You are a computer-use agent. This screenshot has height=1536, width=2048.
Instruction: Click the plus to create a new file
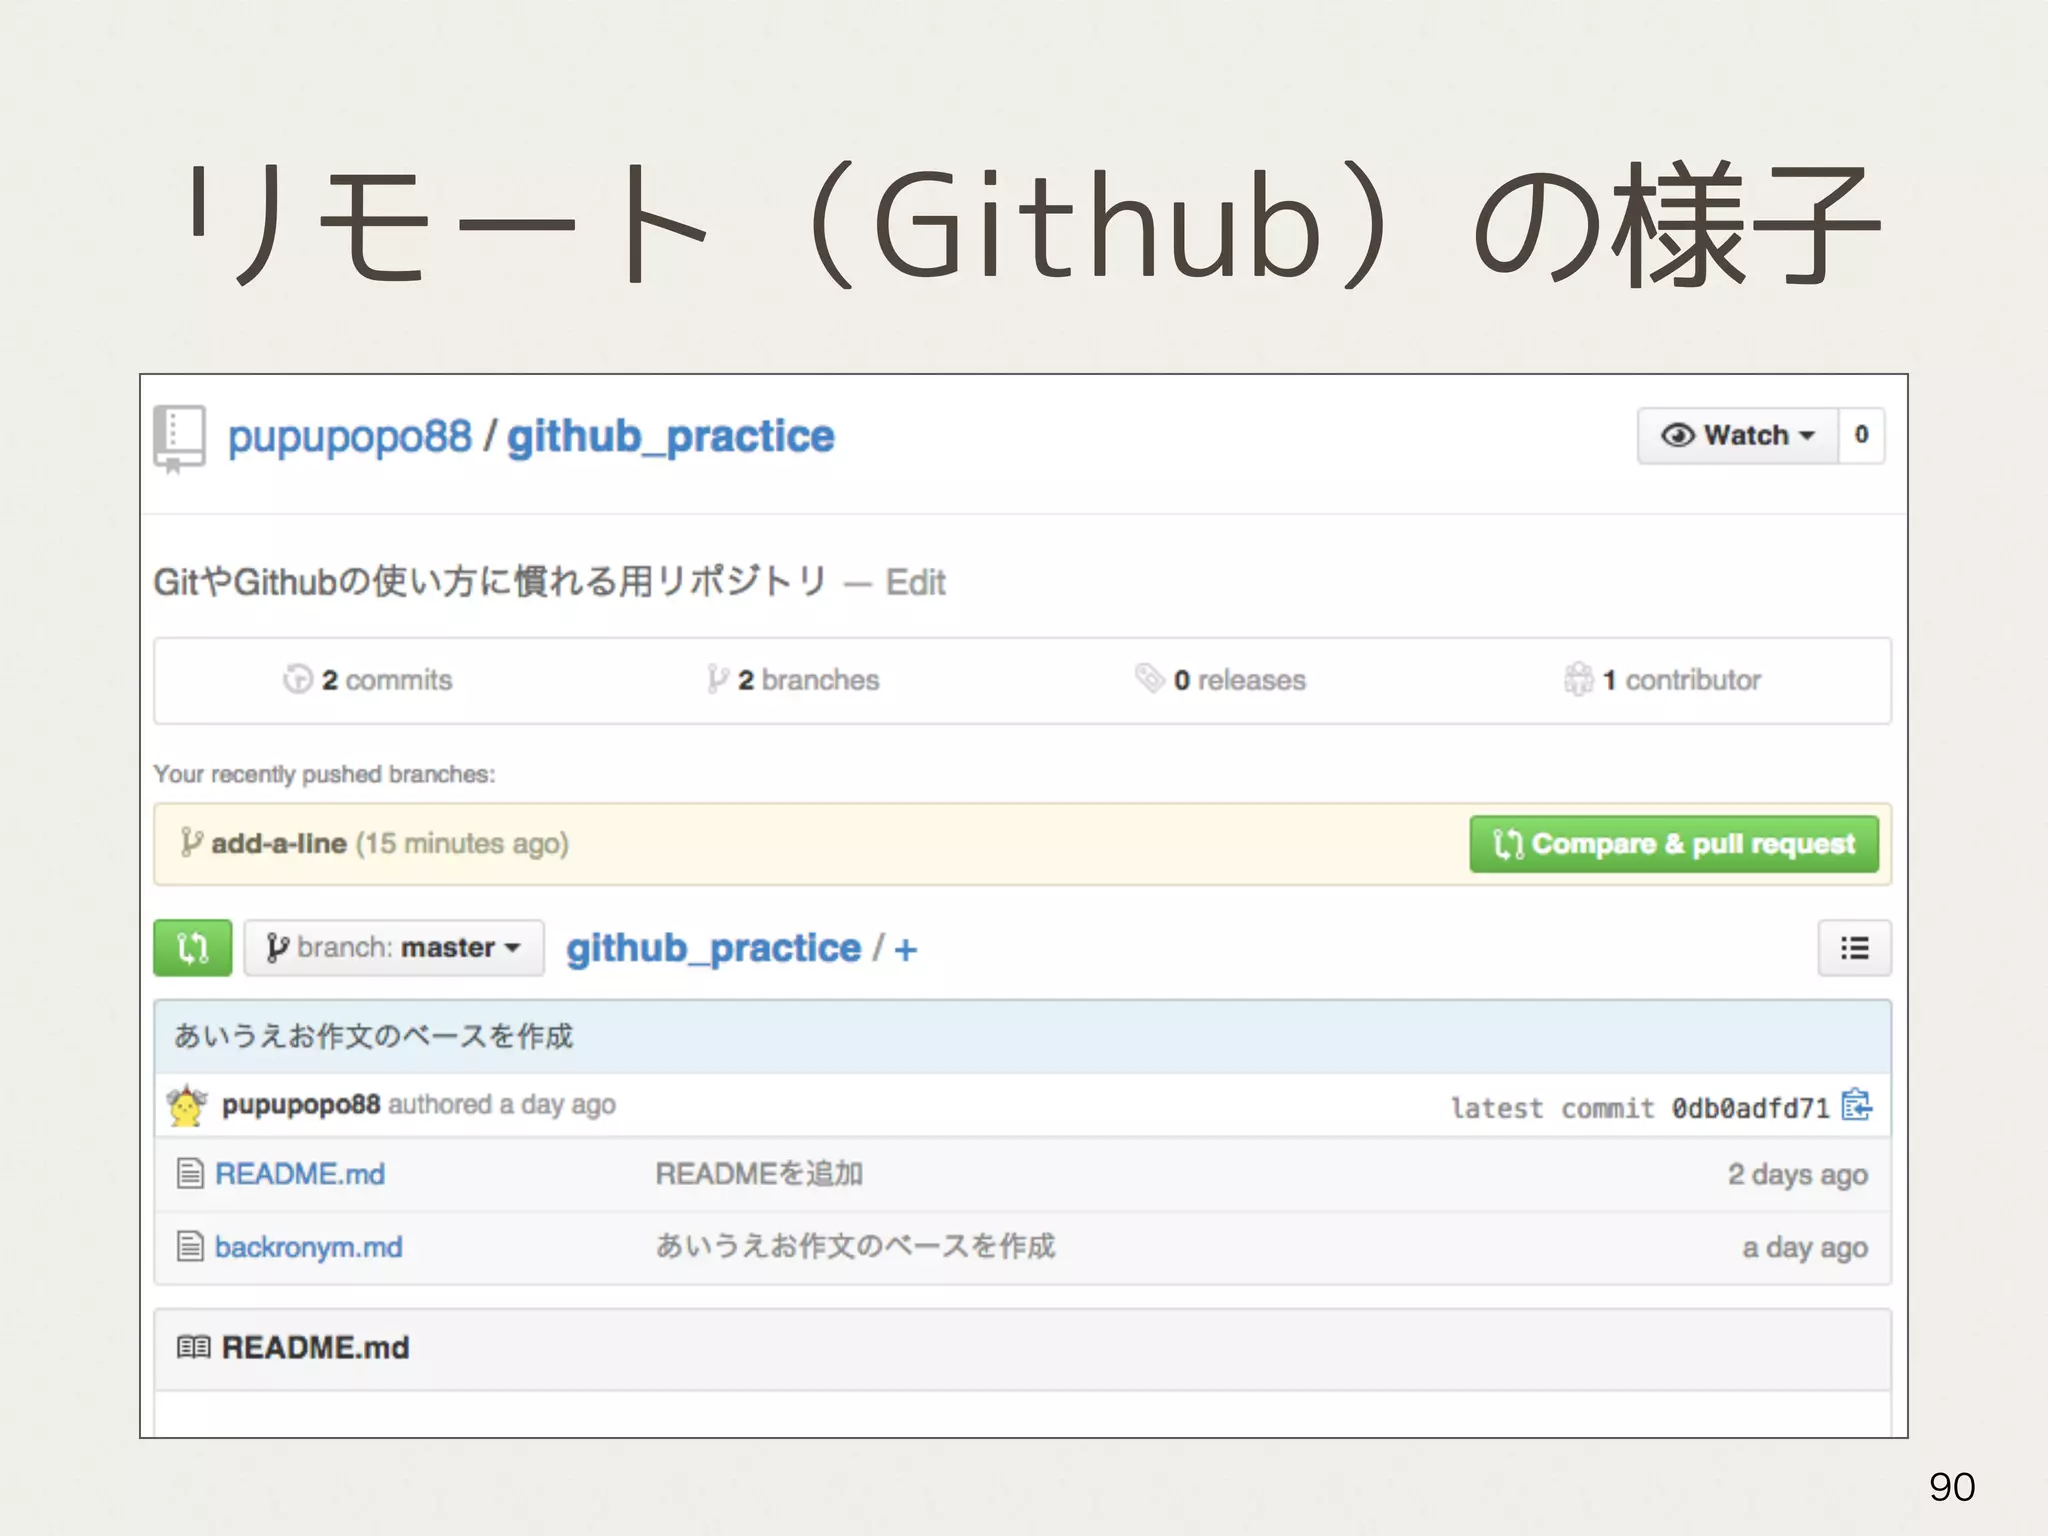pos(905,949)
